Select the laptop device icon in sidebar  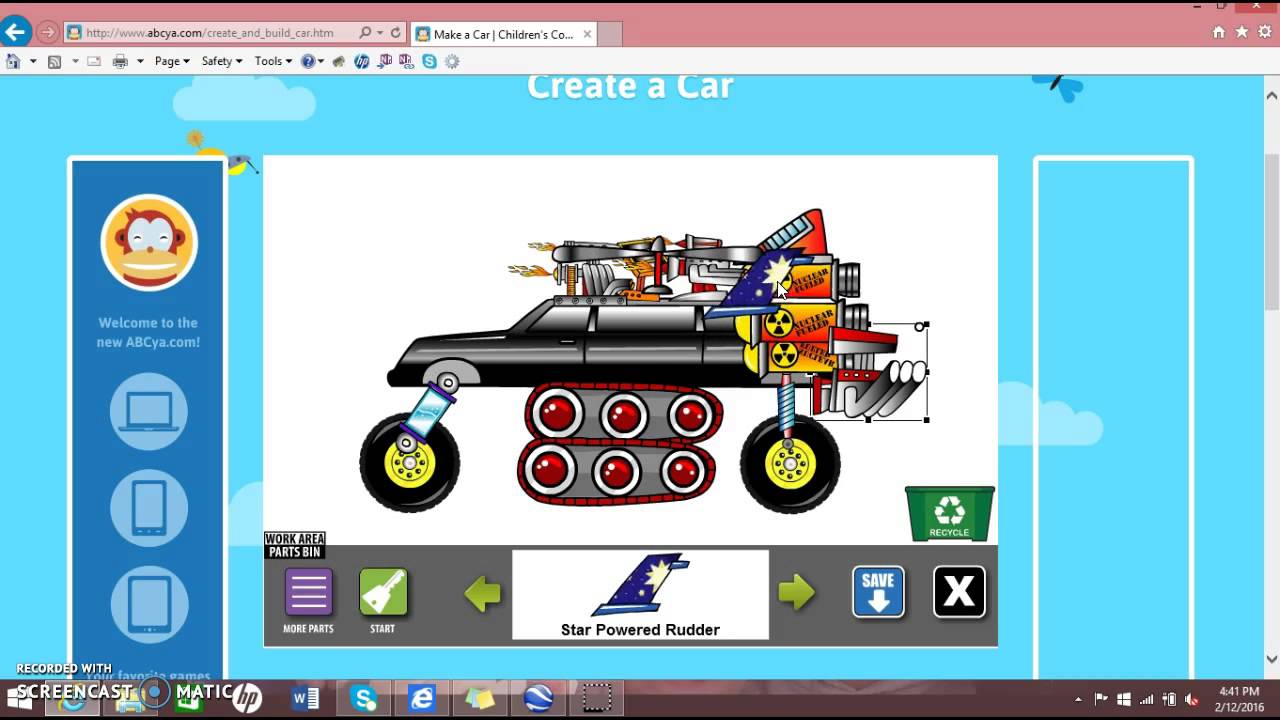[x=149, y=411]
